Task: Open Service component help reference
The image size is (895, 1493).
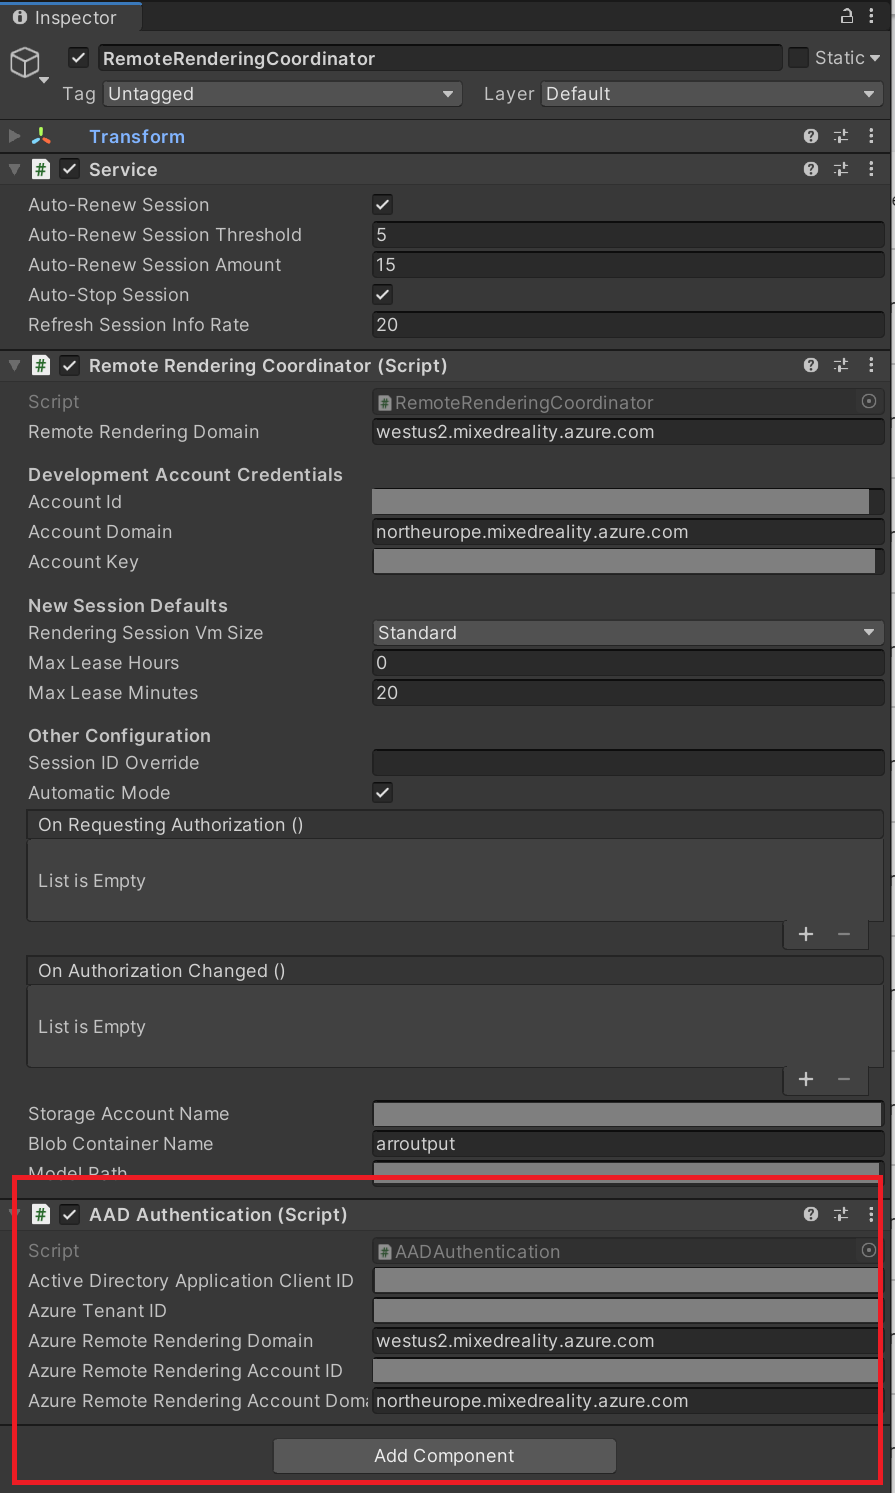Action: point(811,169)
